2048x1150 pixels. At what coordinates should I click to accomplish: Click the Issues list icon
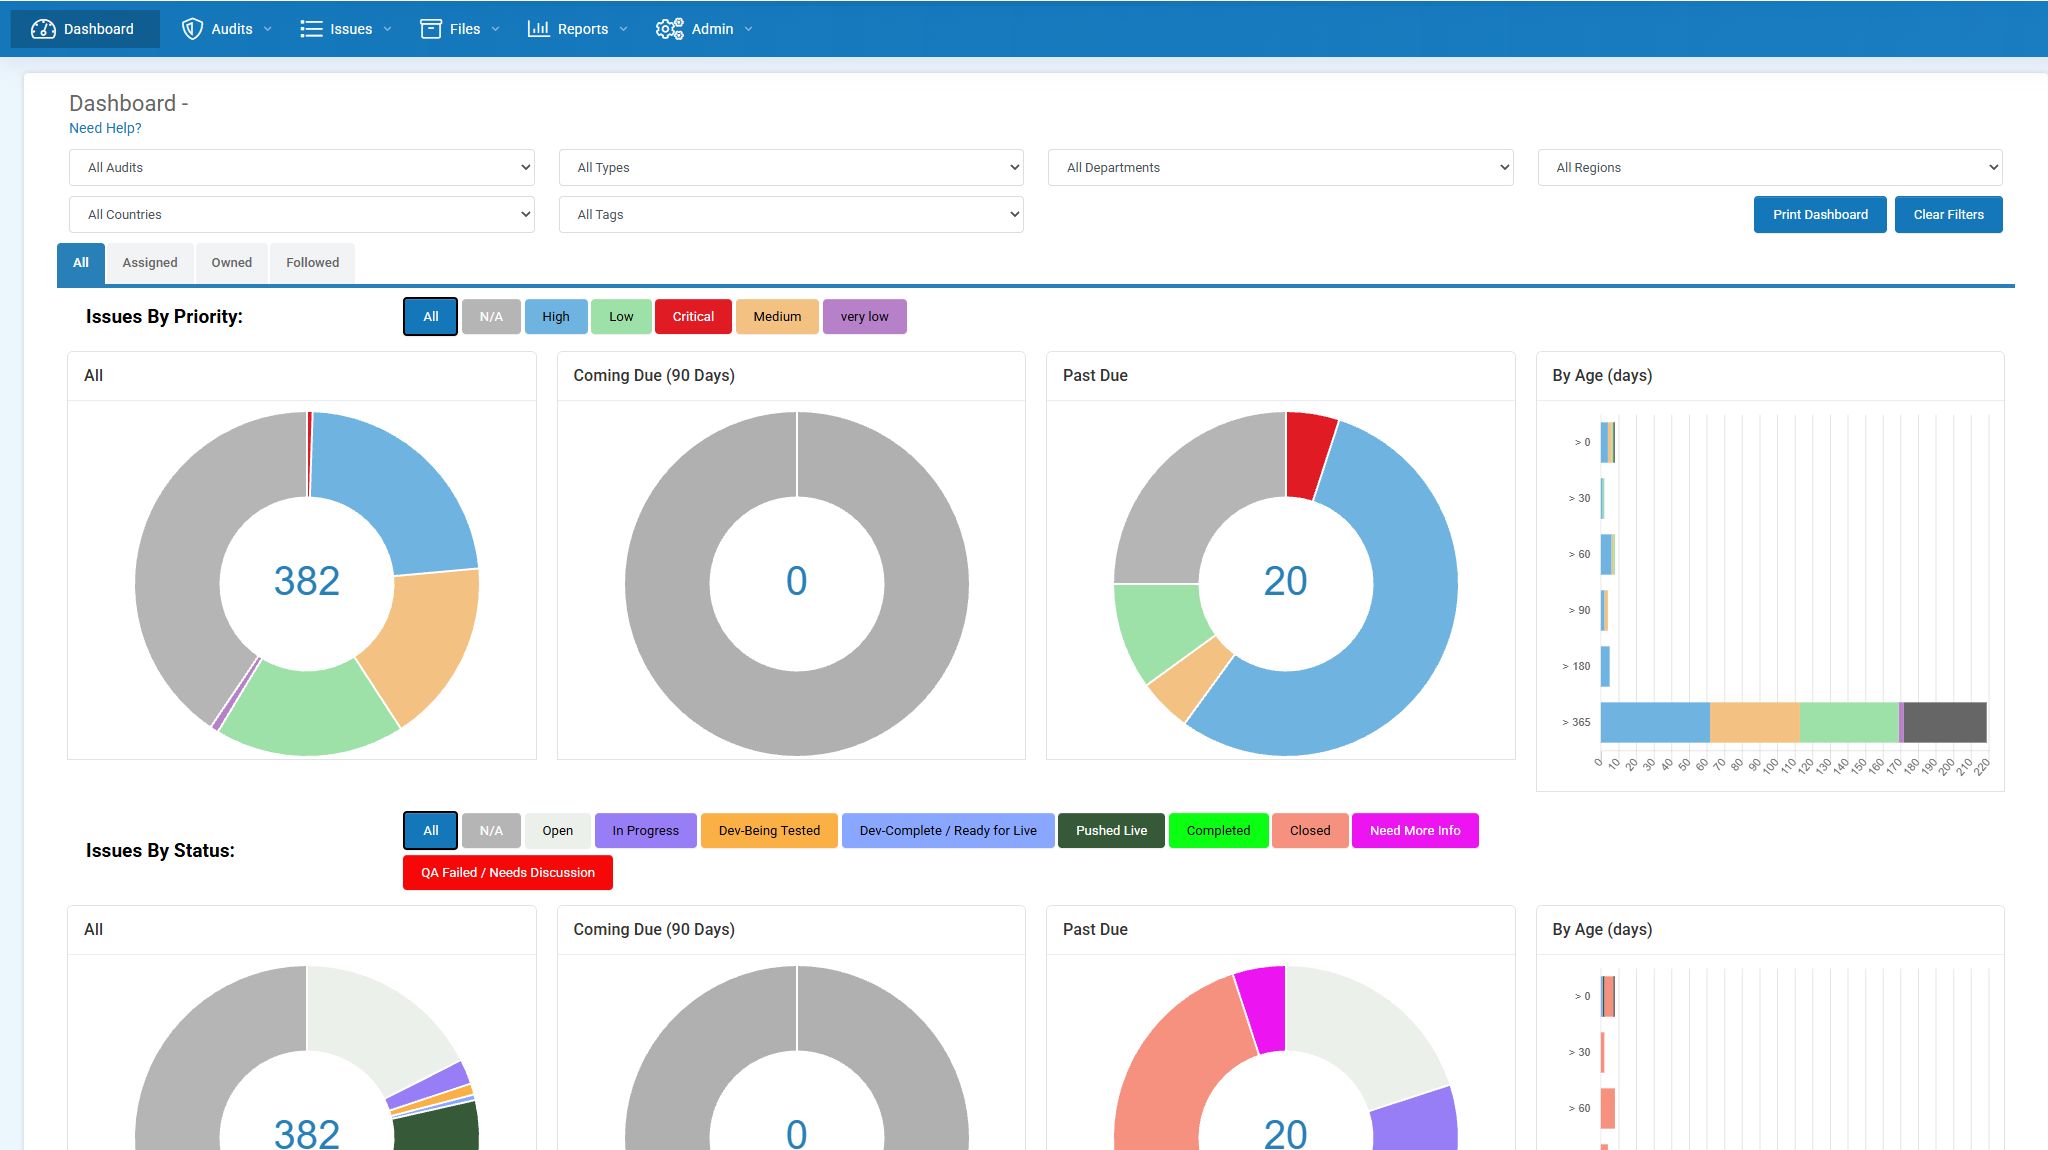(x=311, y=29)
